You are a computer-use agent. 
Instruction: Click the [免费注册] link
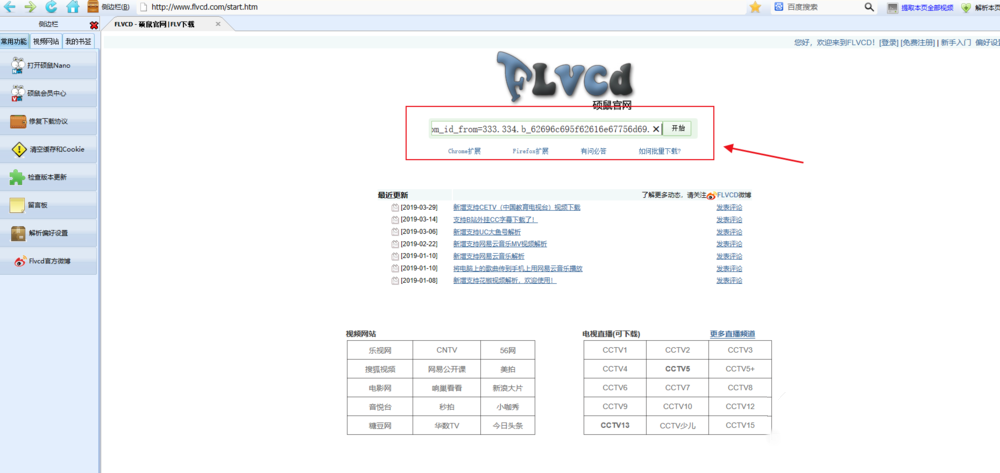point(917,43)
